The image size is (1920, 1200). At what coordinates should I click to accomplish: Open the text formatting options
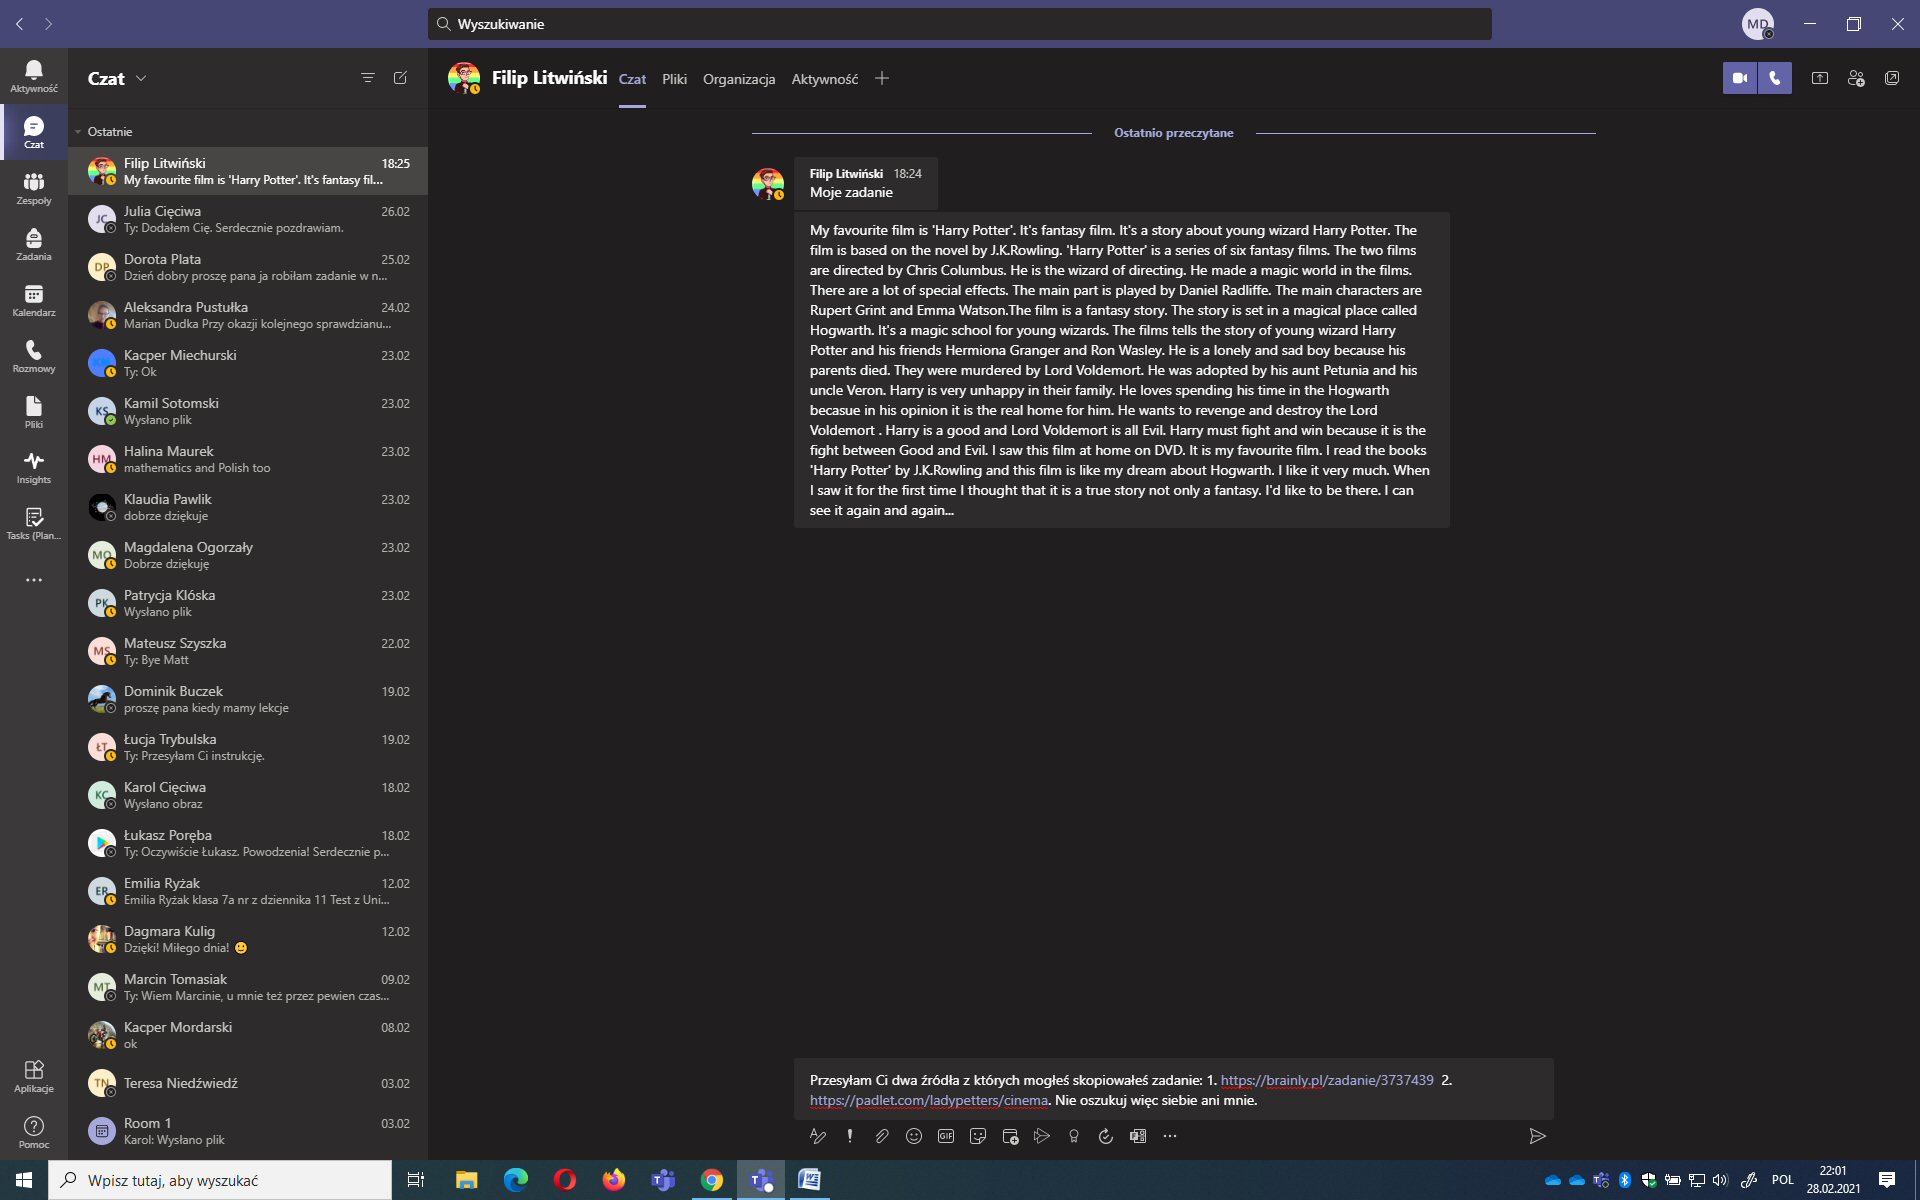click(x=818, y=1136)
